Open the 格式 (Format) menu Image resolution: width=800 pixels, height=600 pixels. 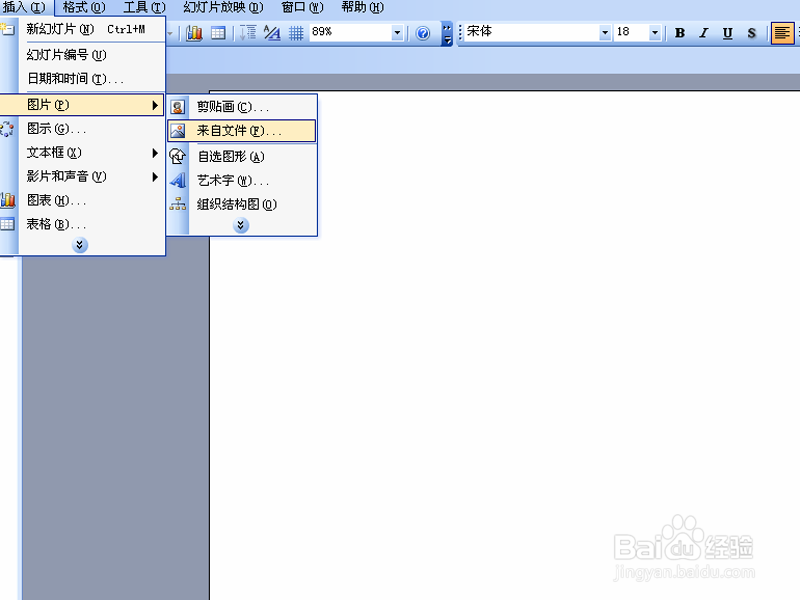[x=84, y=7]
